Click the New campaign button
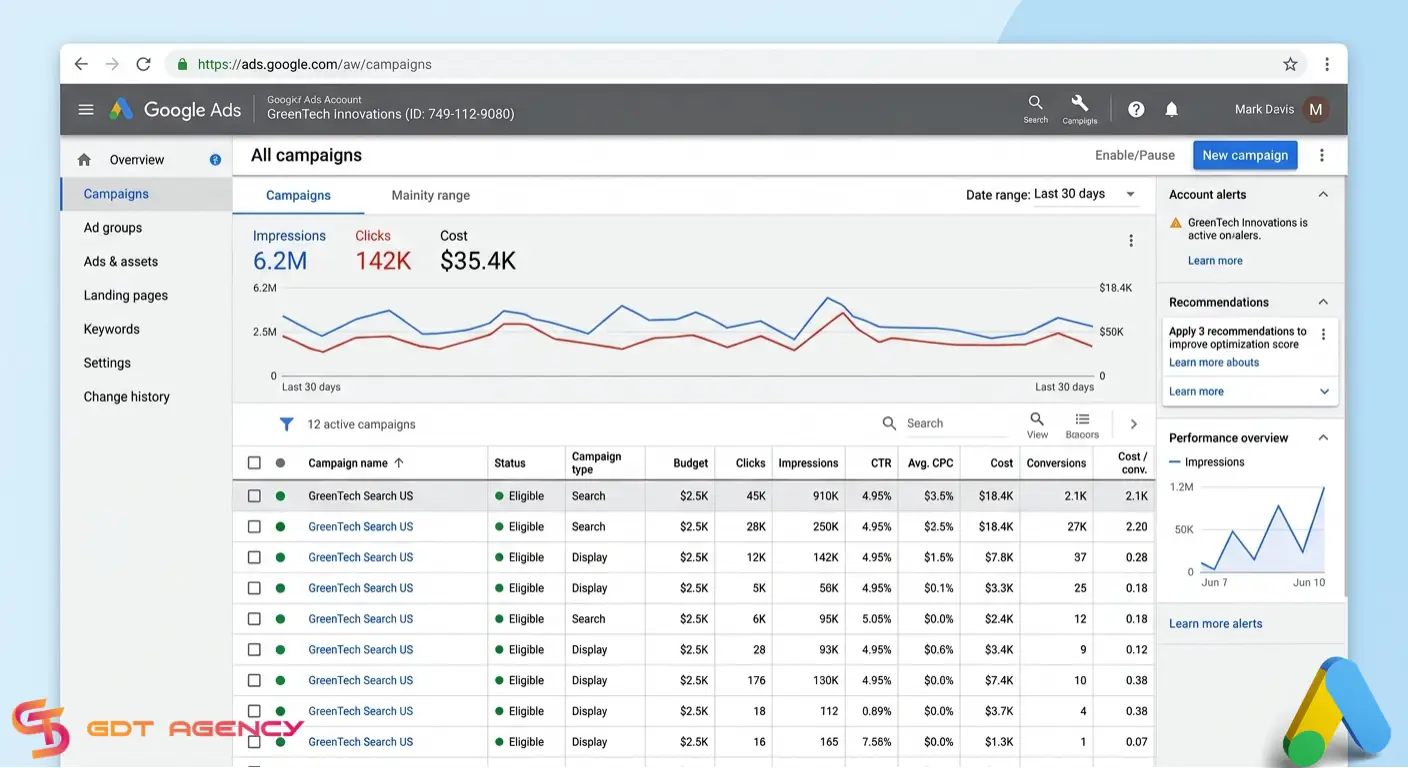Image resolution: width=1408 pixels, height=768 pixels. [1245, 155]
